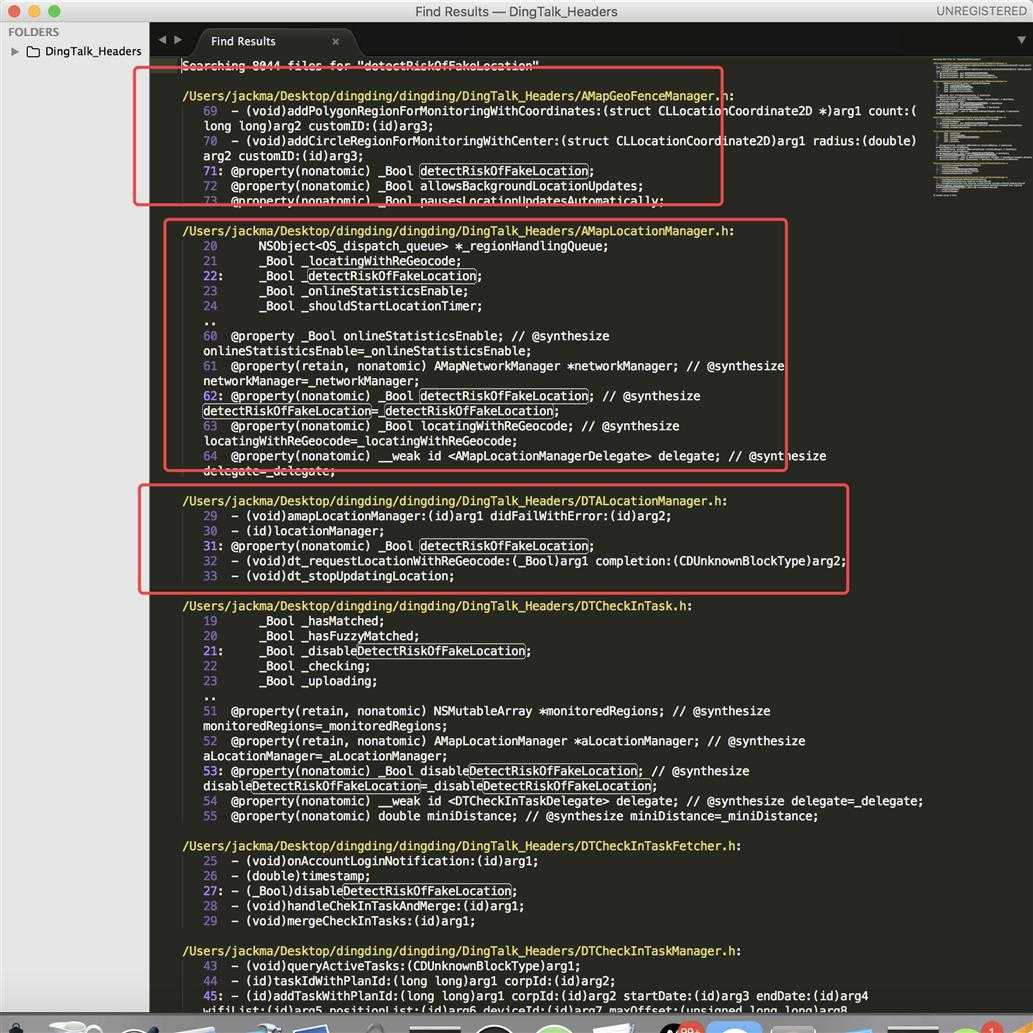Click line 69 addPolygonRegionForMonitoringWithCoordinates
Viewport: 1033px width, 1033px height.
click(x=559, y=119)
